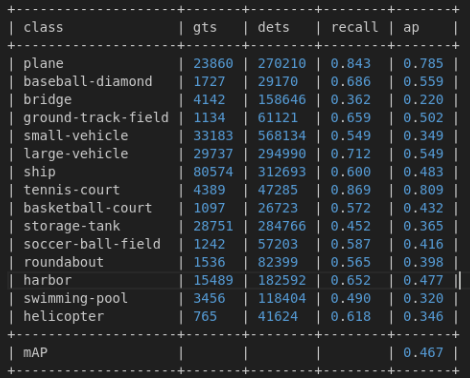Click large-vehicle dets value 294990

coord(282,154)
